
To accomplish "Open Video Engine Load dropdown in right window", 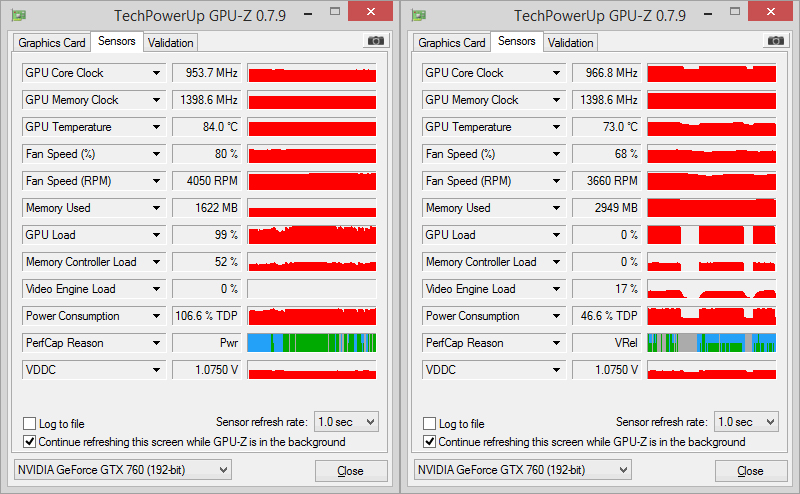I will 556,289.
